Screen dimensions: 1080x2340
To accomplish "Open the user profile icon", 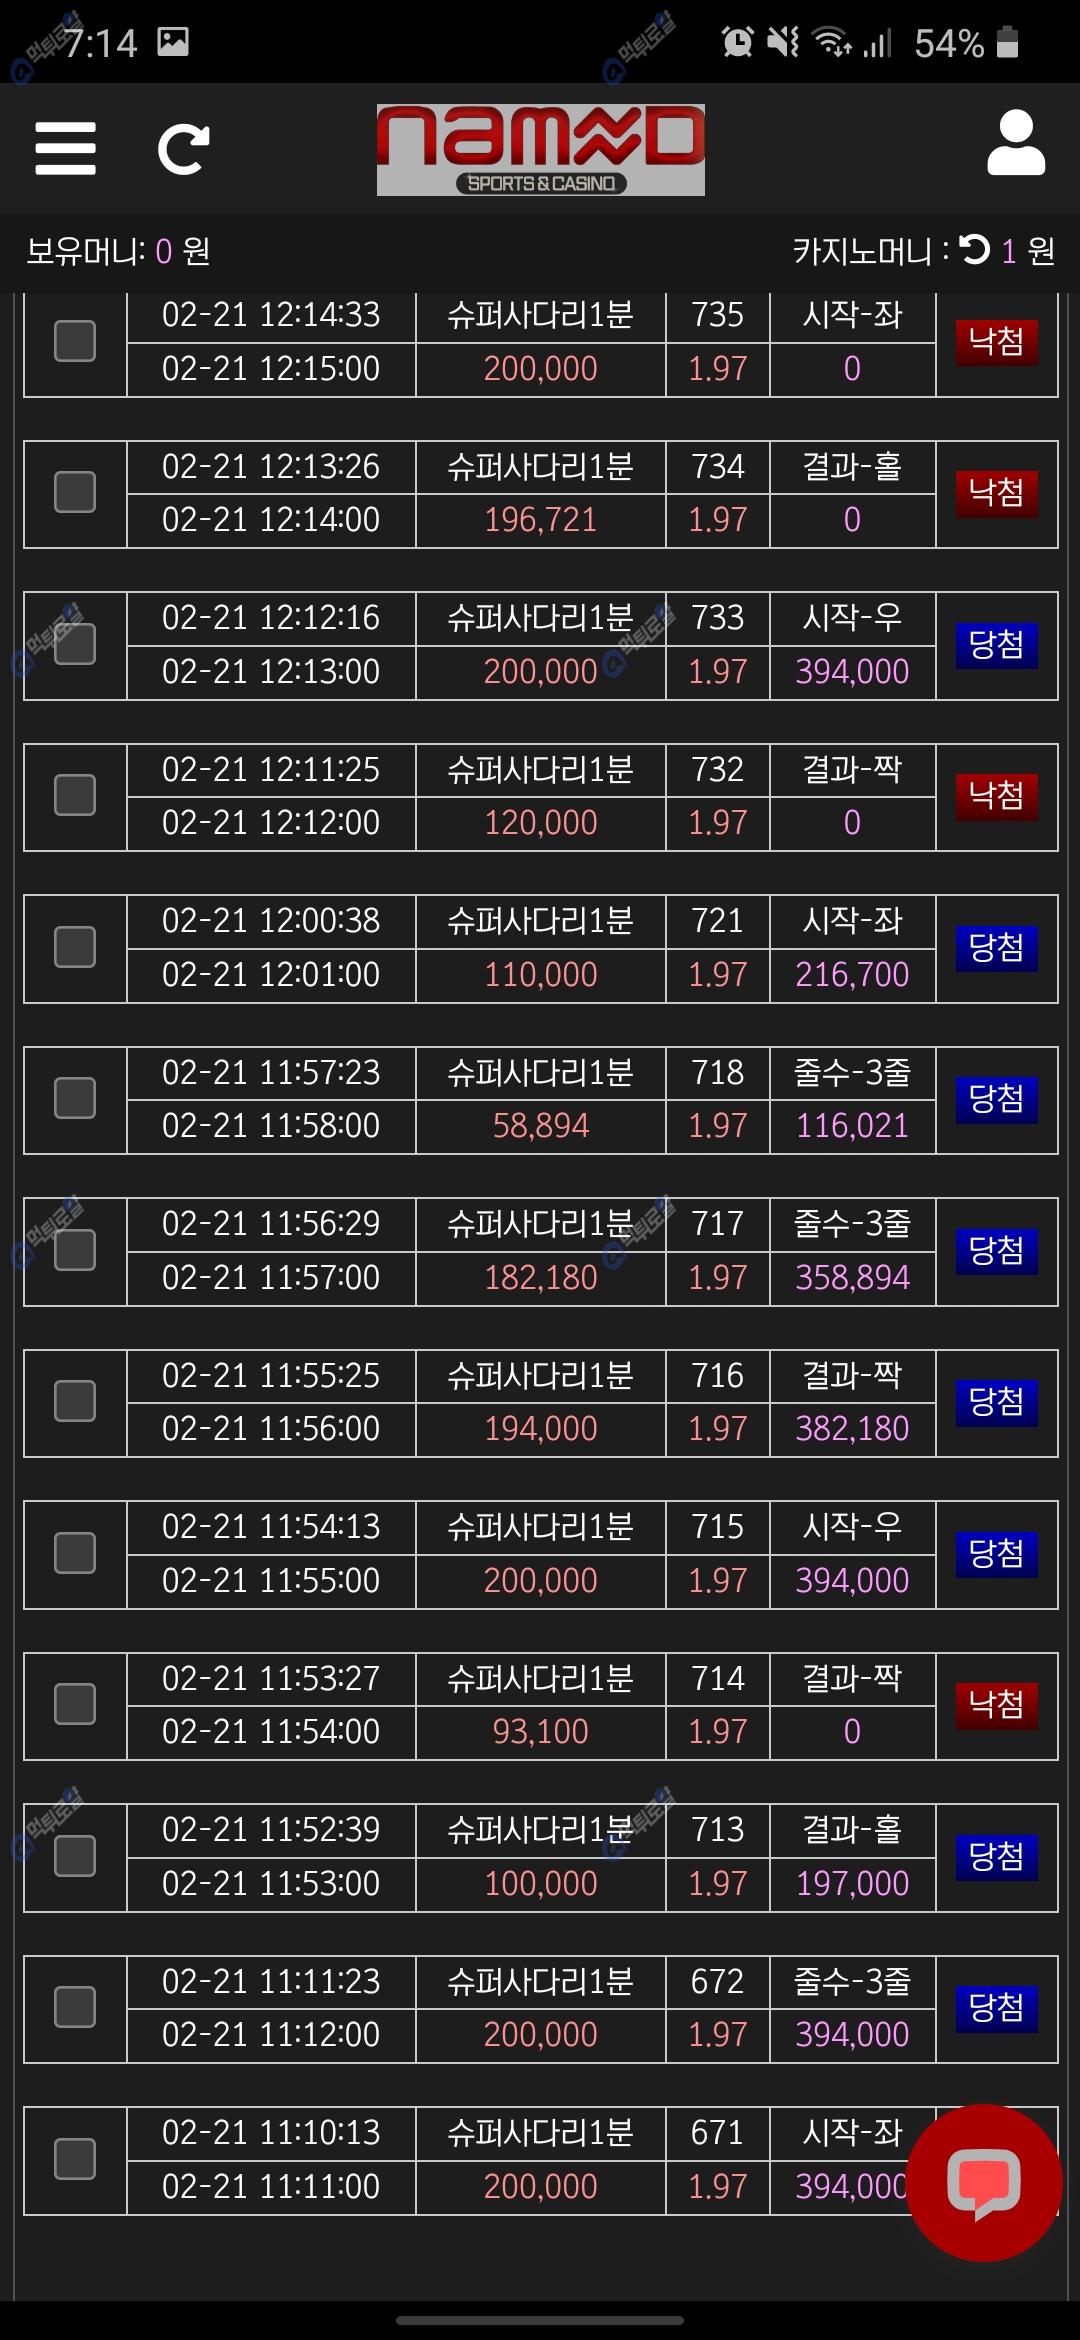I will point(1016,144).
